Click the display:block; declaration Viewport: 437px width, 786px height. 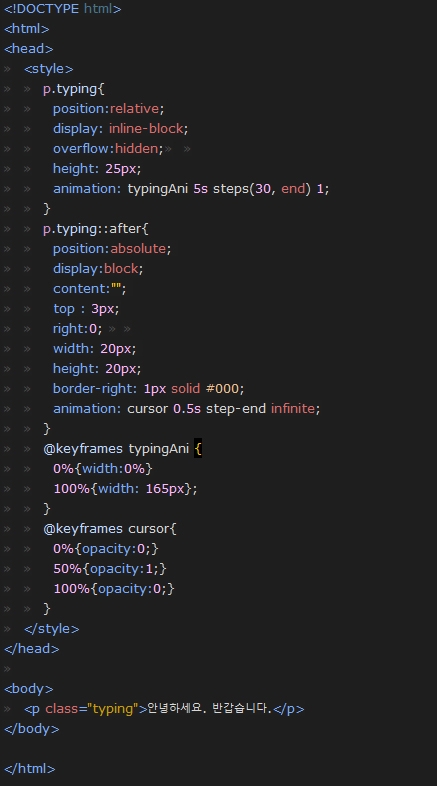pos(98,269)
